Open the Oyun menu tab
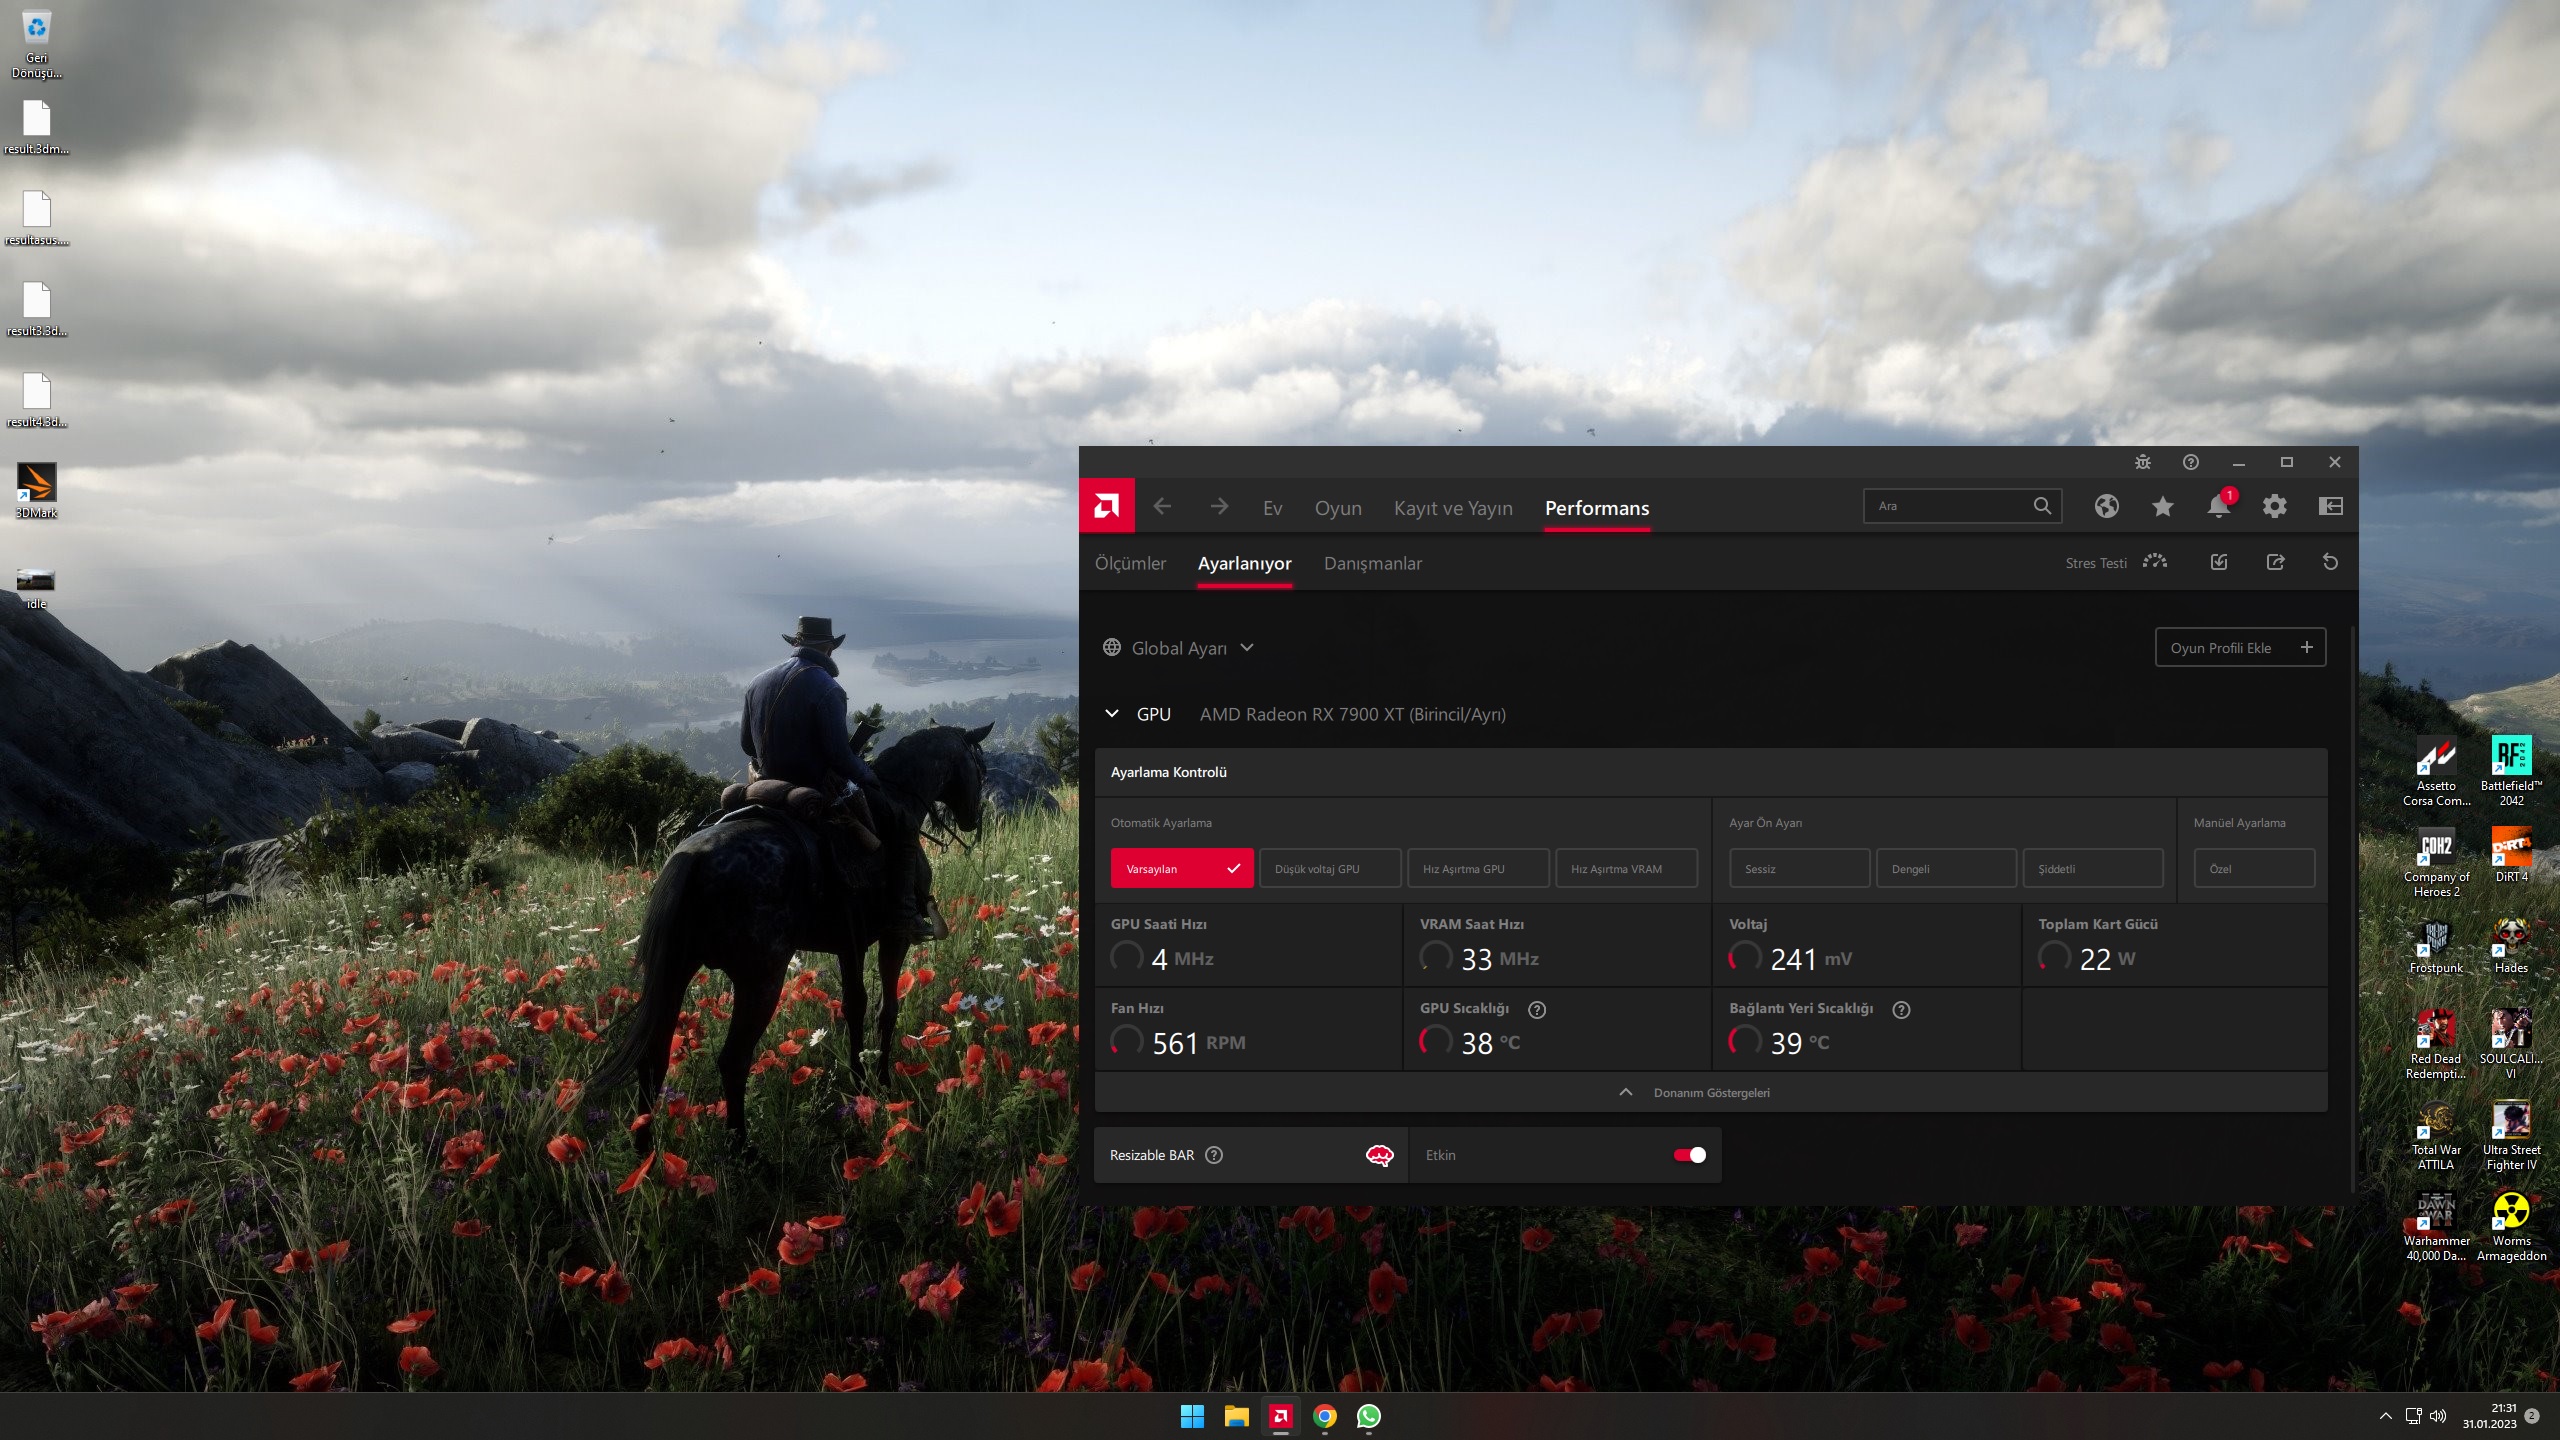Screen dimensions: 2560x1440 (1337, 508)
